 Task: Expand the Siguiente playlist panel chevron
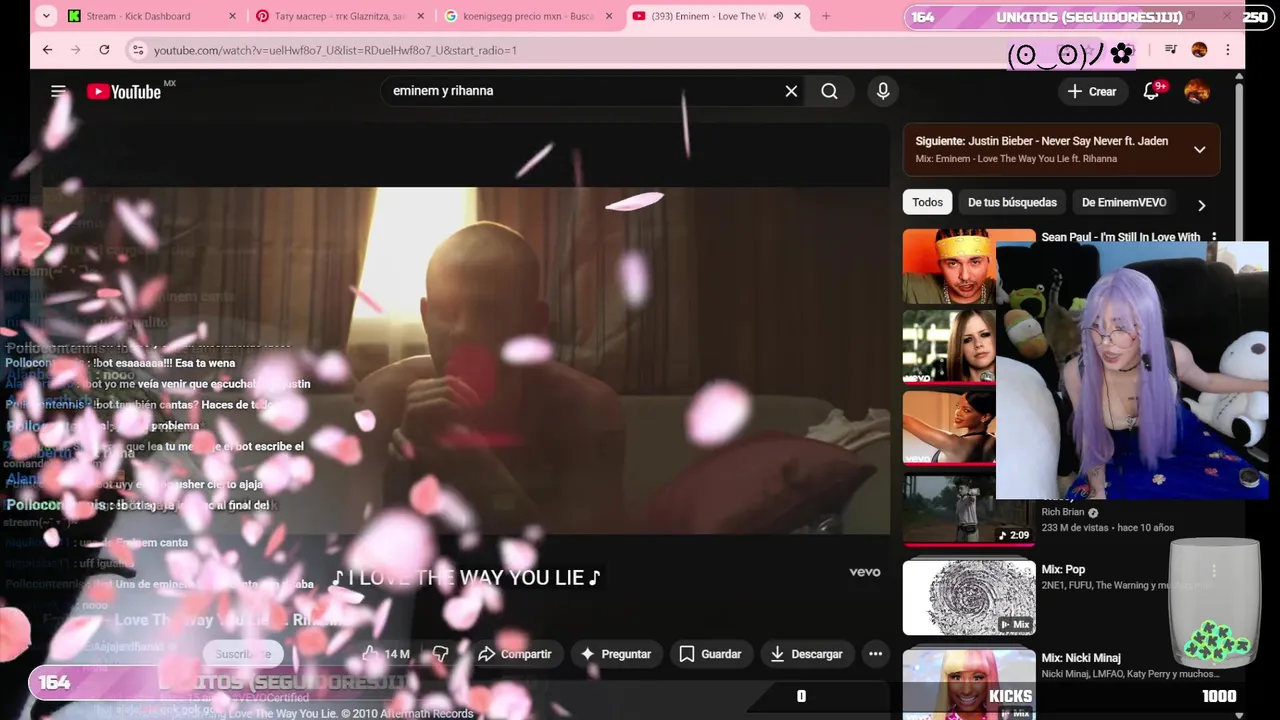(x=1199, y=150)
